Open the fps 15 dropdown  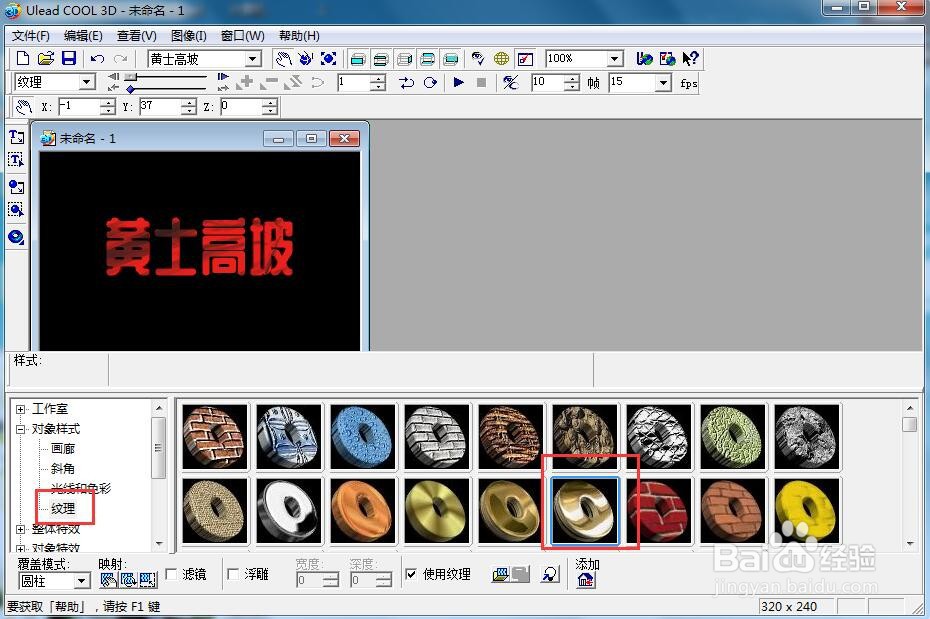664,82
